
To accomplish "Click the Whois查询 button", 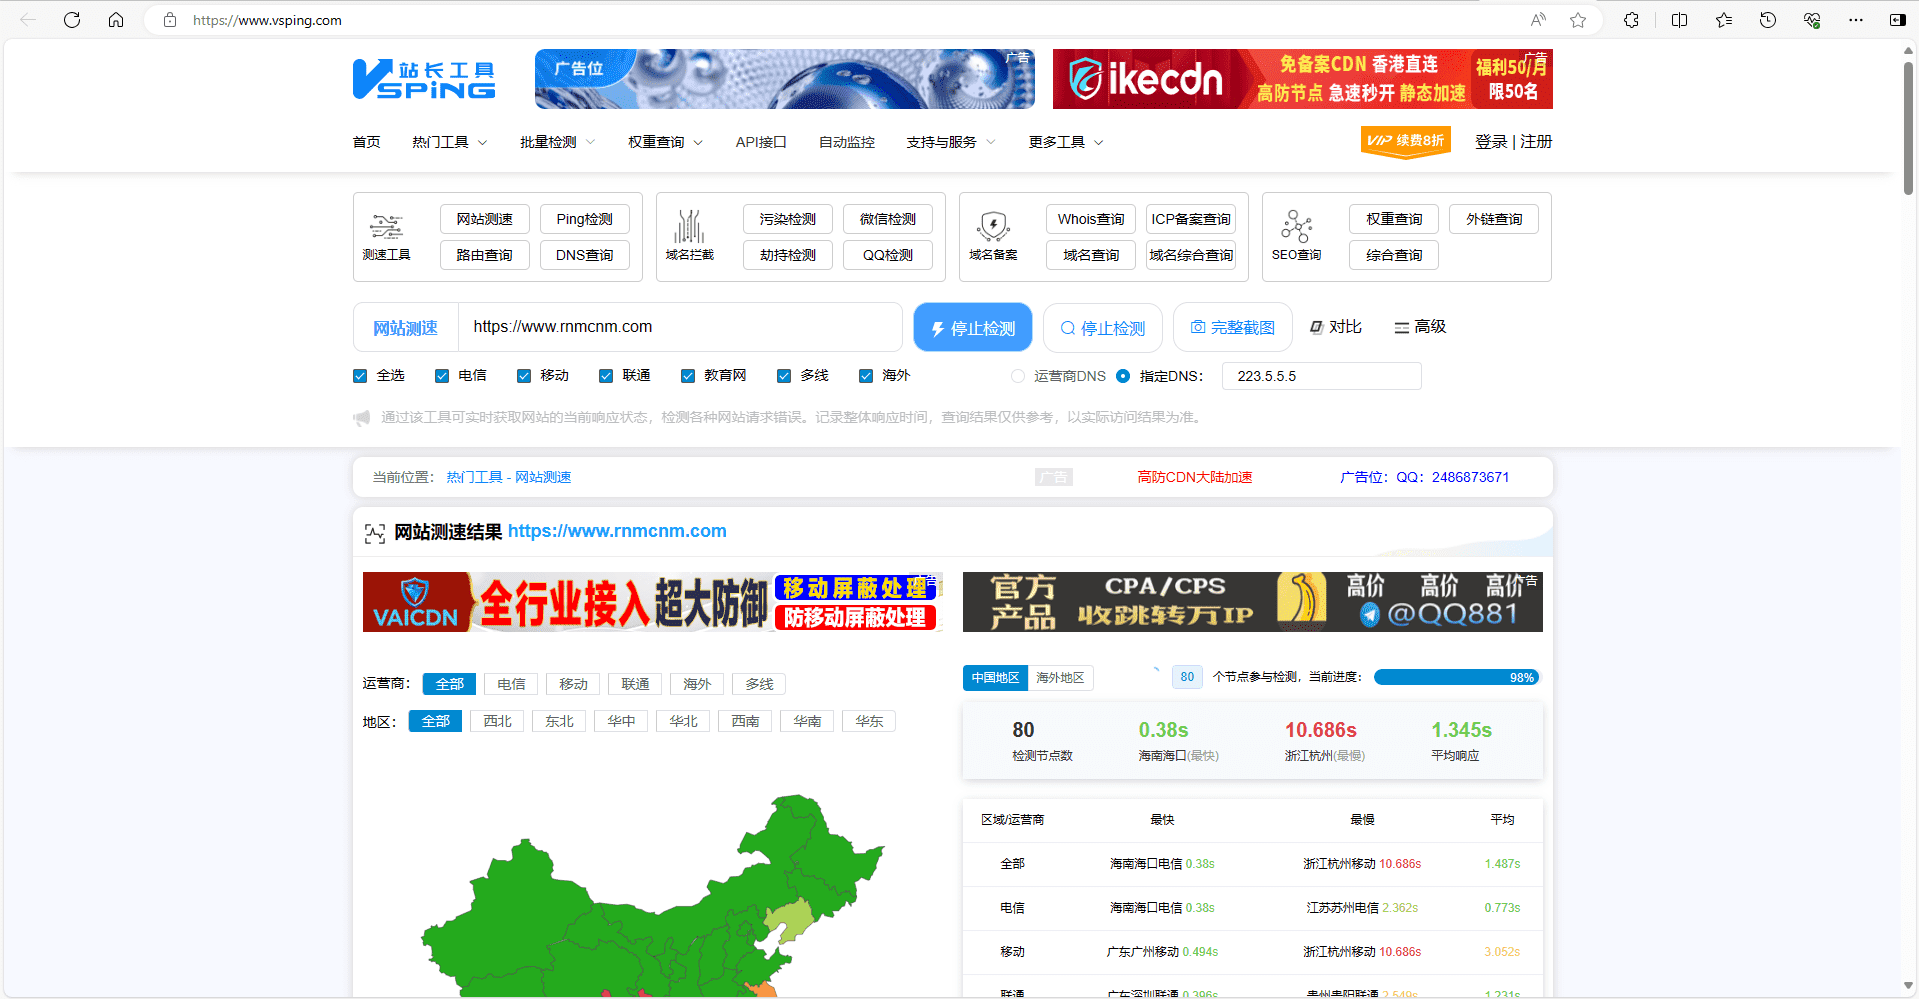I will pyautogui.click(x=1090, y=218).
